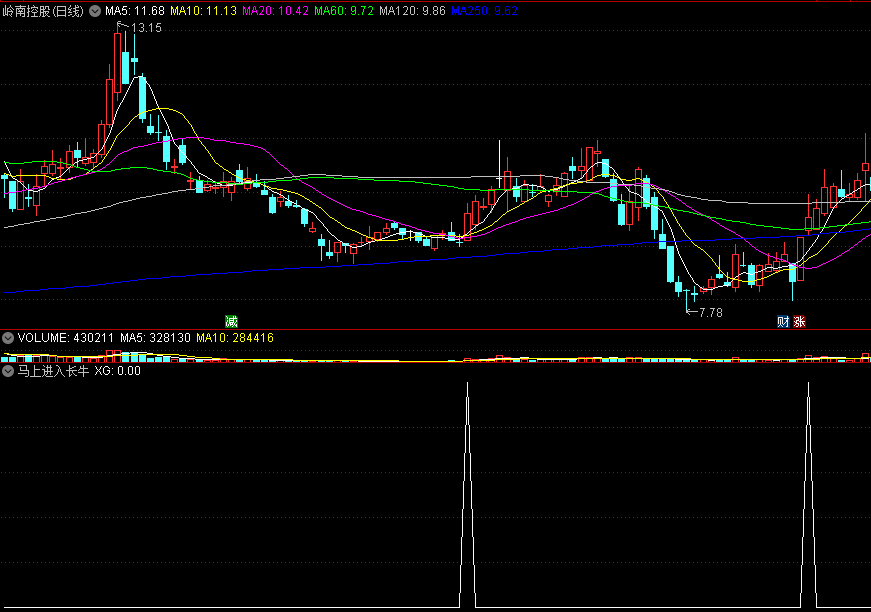
Task: Click the 13.15 high price label
Action: [146, 28]
